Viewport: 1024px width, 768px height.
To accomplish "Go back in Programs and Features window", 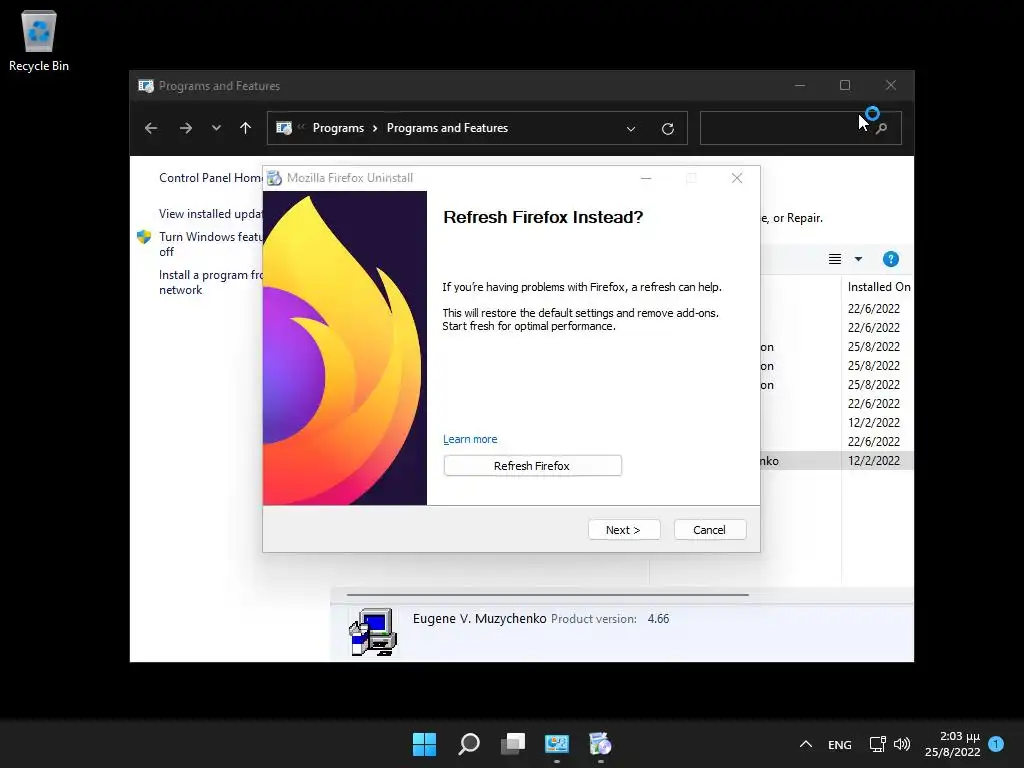I will click(151, 128).
